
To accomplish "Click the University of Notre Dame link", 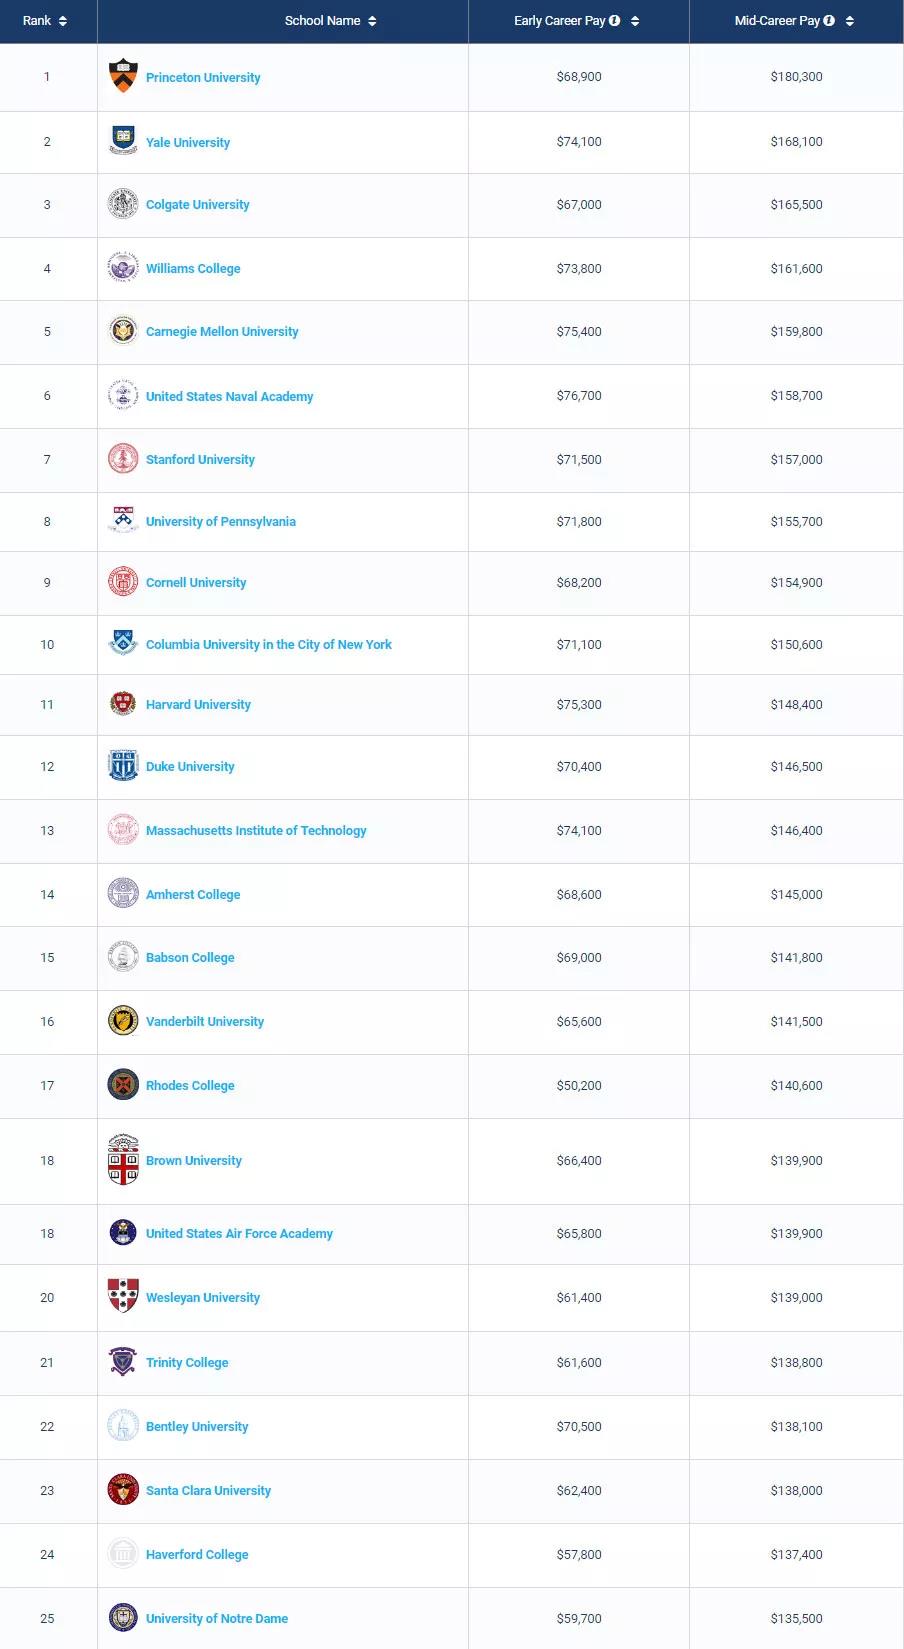I will (217, 1619).
